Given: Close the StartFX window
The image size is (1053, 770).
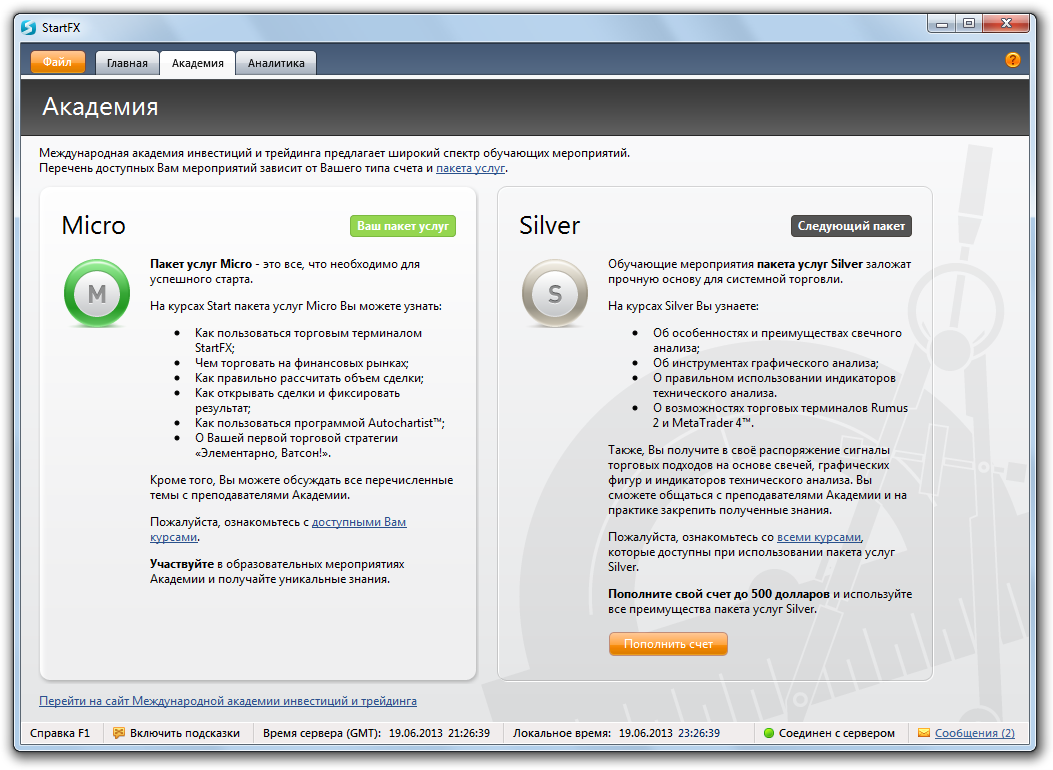Looking at the screenshot, I should pyautogui.click(x=1005, y=24).
